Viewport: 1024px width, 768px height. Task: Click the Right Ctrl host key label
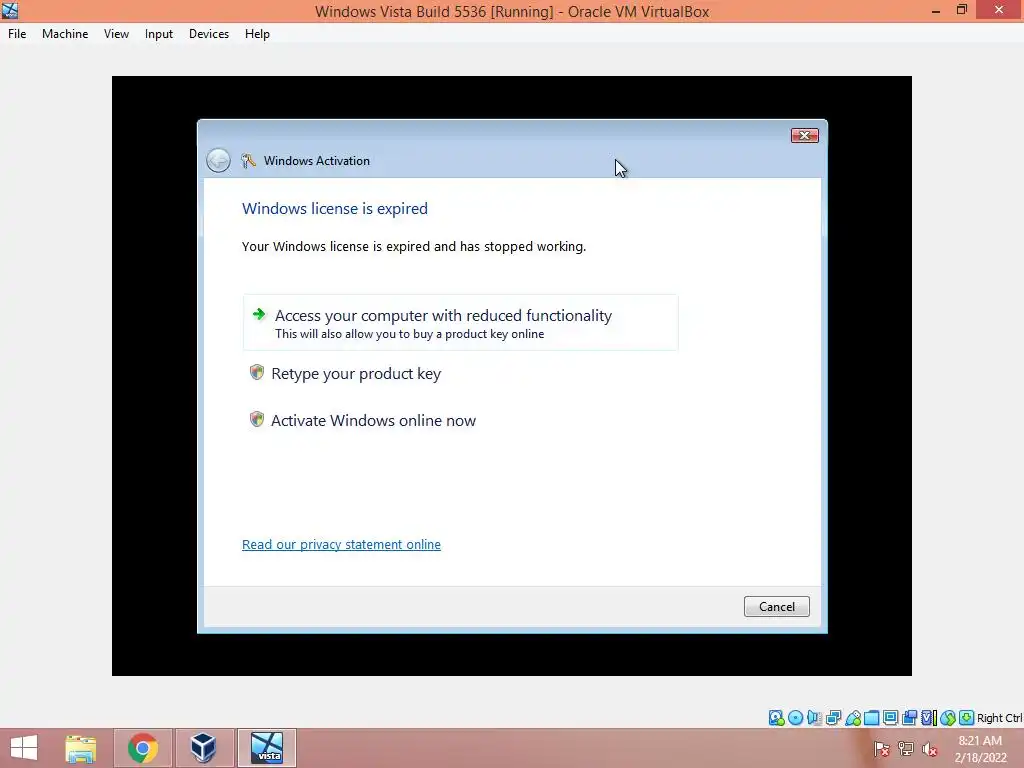(x=999, y=718)
